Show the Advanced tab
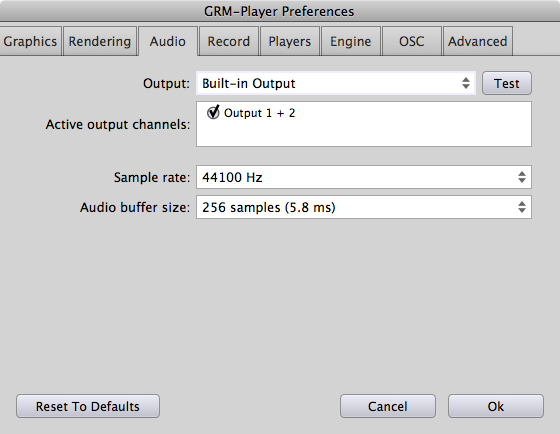560x434 pixels. click(478, 41)
